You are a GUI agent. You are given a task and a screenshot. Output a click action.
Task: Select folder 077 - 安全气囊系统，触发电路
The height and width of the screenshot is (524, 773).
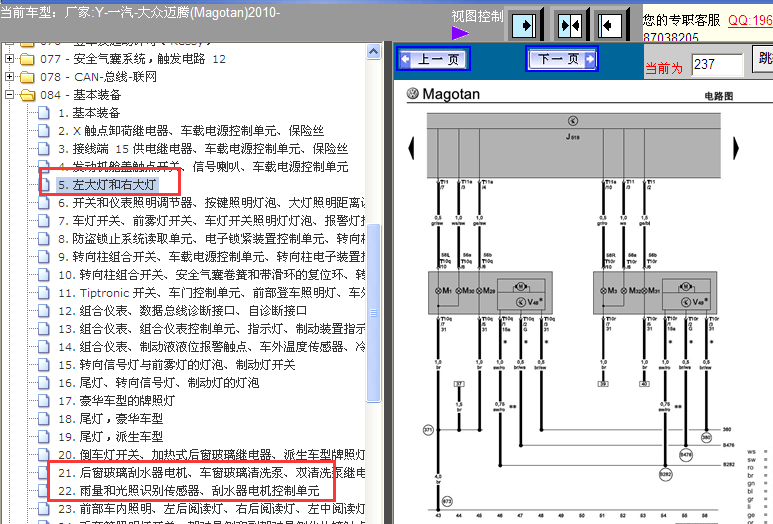[133, 59]
